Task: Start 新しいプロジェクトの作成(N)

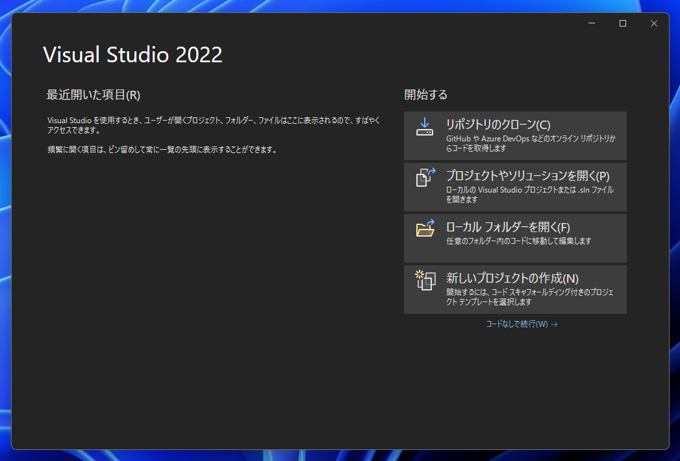Action: tap(515, 289)
